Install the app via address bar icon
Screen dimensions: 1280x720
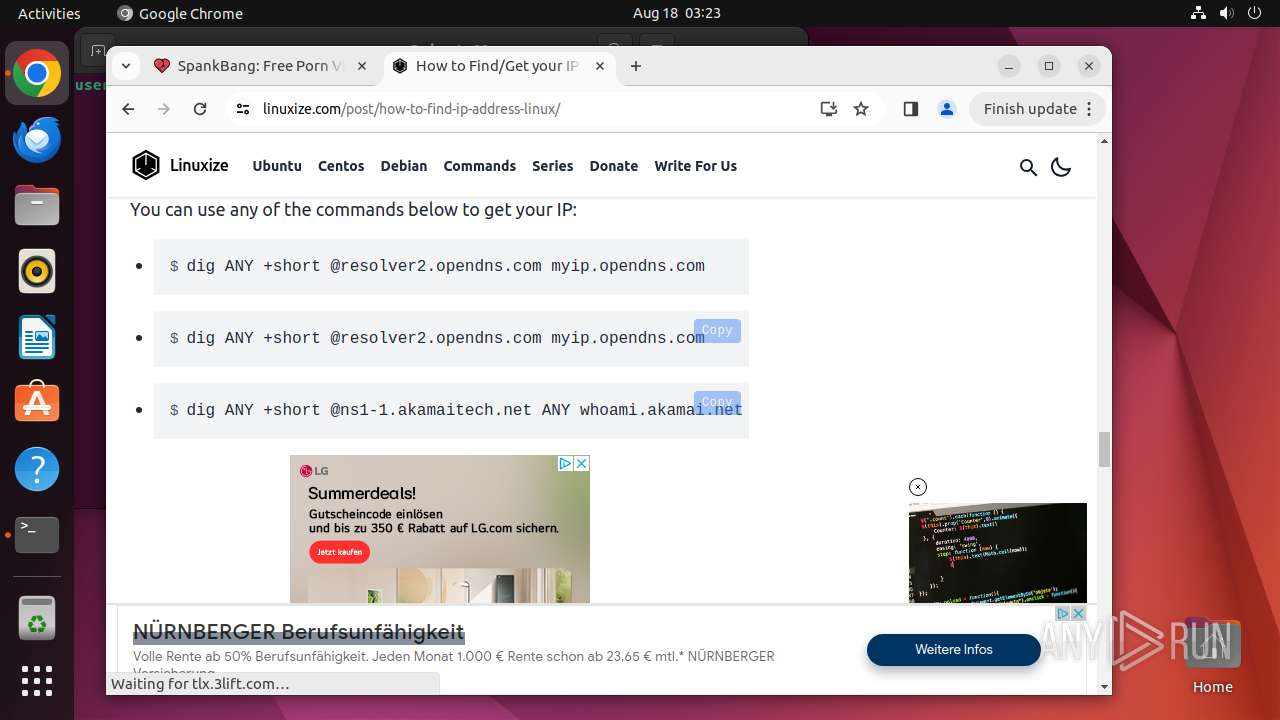pos(828,109)
